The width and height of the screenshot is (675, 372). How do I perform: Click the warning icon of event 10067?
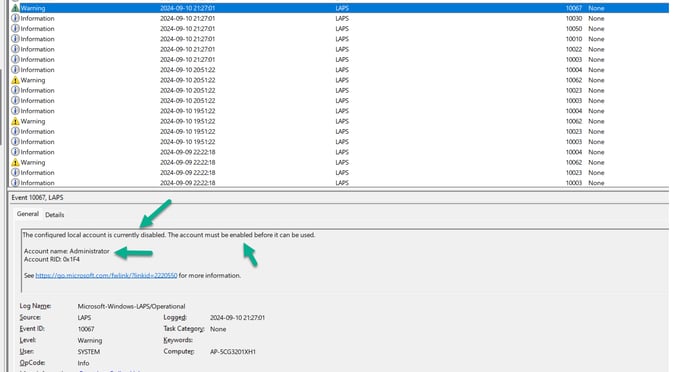(x=15, y=8)
